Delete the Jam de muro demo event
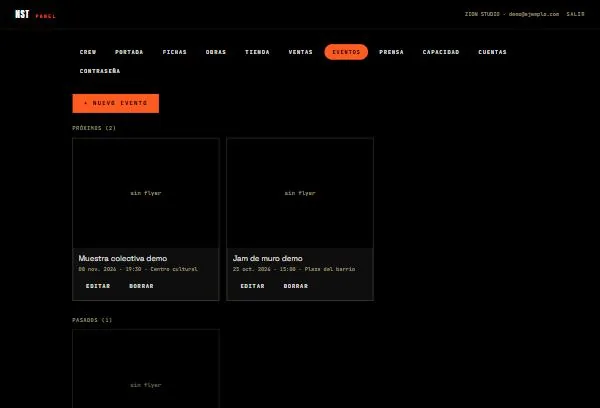Viewport: 600px width, 408px height. click(x=295, y=286)
